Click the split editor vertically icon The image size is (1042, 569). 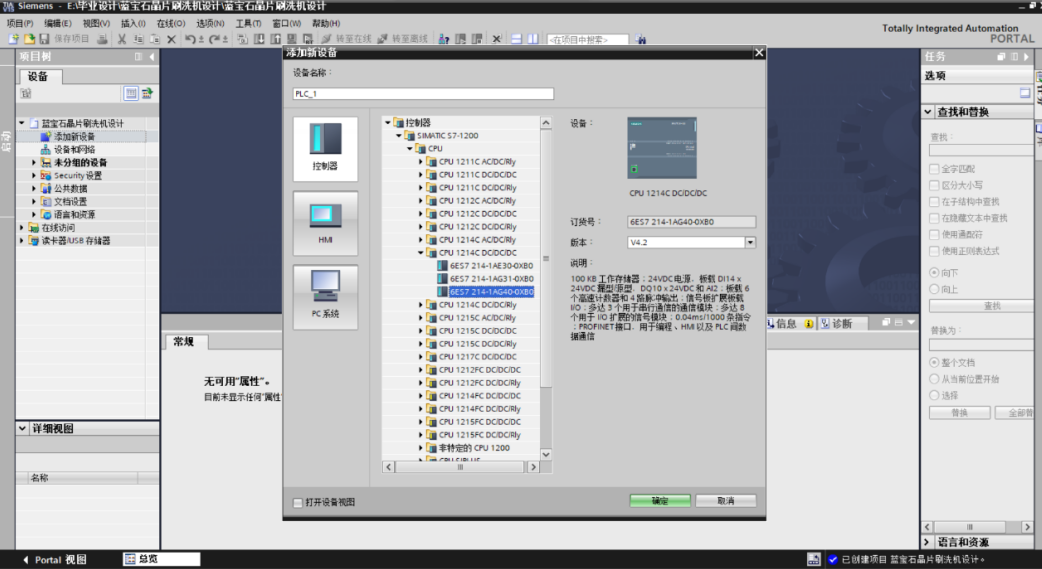pyautogui.click(x=532, y=39)
